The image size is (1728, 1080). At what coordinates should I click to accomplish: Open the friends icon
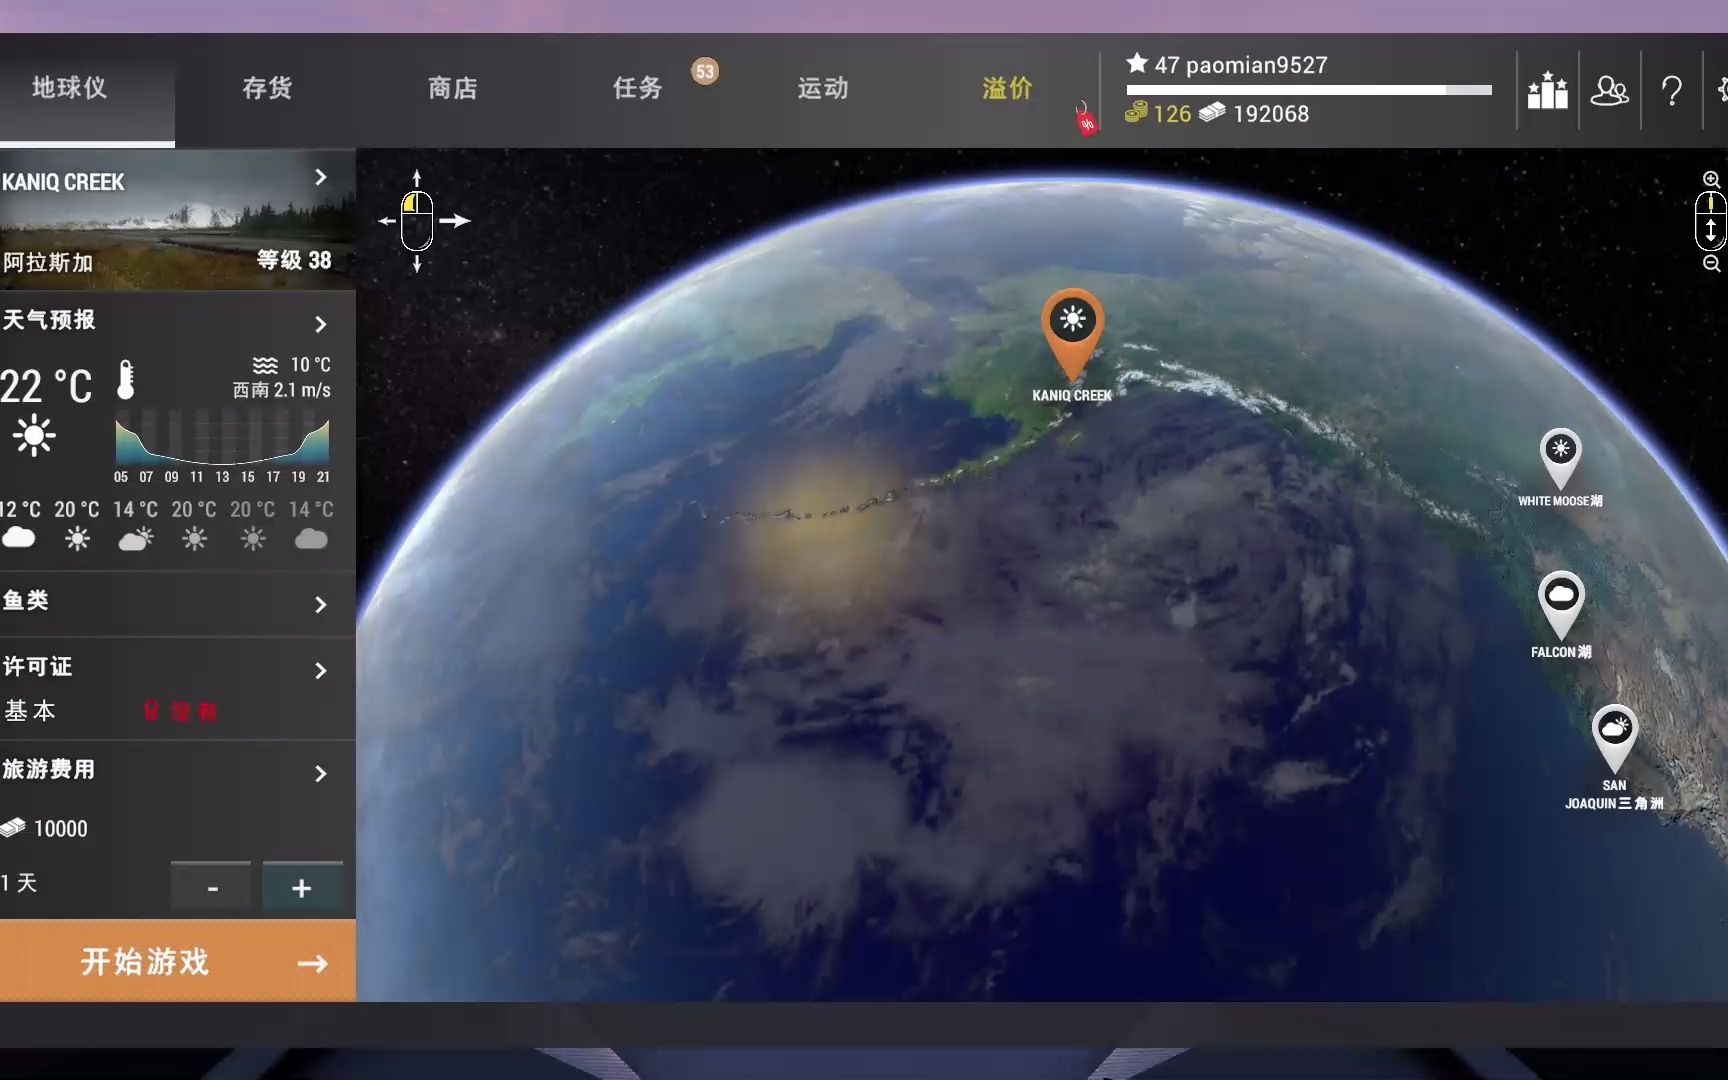pyautogui.click(x=1609, y=91)
